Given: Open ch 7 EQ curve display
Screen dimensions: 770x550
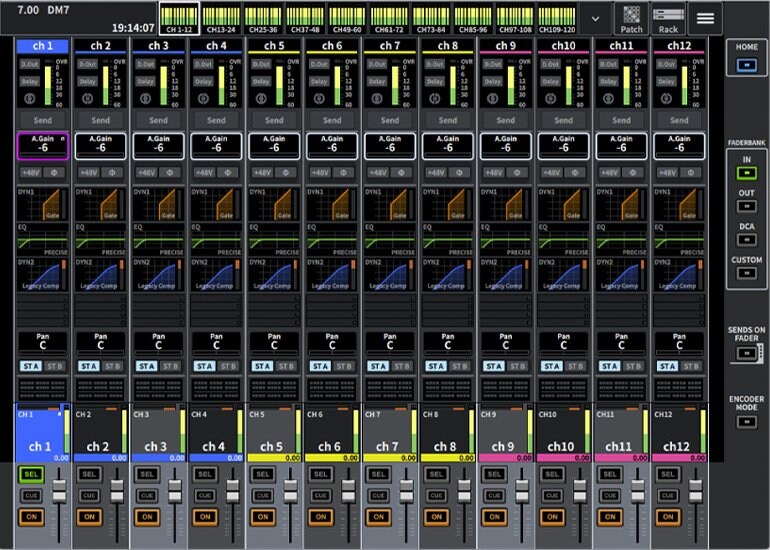Looking at the screenshot, I should 390,240.
